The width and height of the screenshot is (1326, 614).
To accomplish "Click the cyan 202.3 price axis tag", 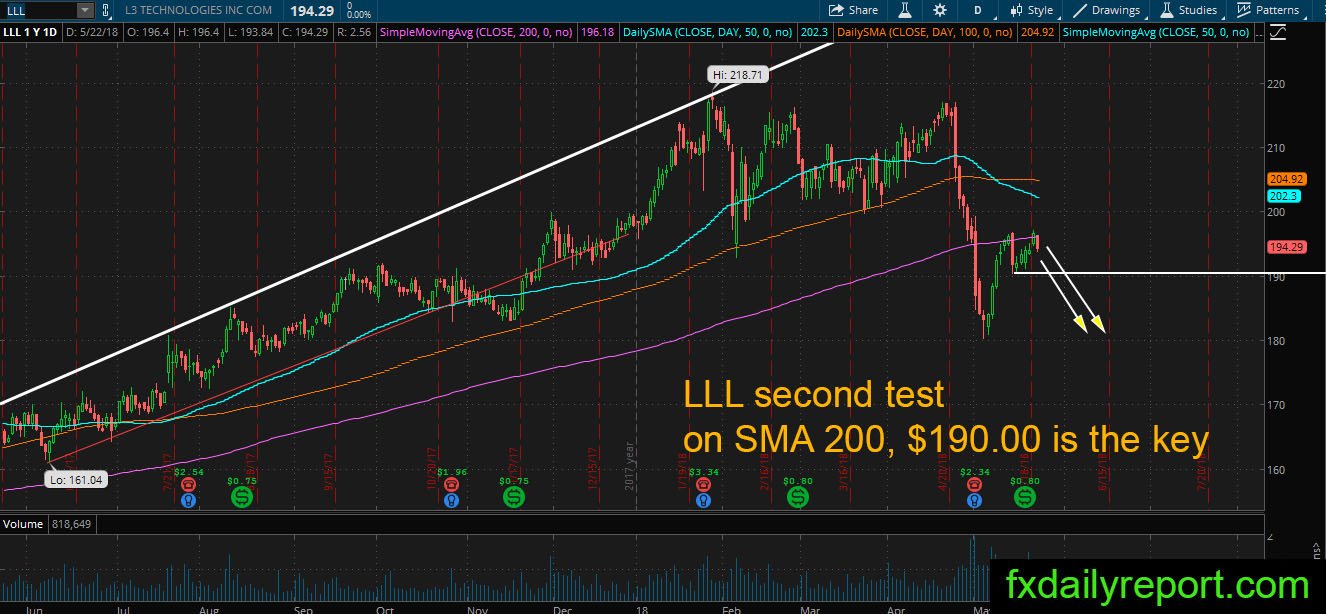I will click(1282, 197).
